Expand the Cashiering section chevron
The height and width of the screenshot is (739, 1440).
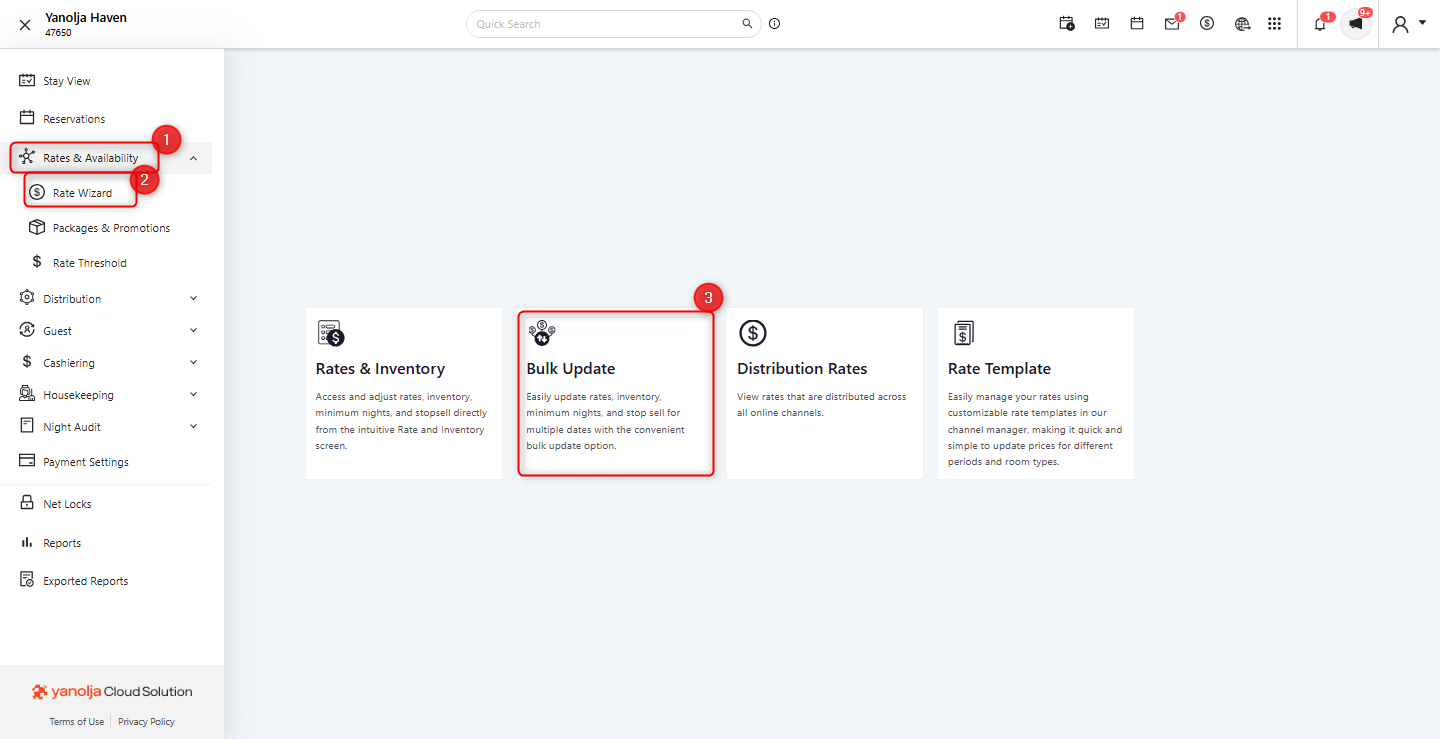[193, 362]
